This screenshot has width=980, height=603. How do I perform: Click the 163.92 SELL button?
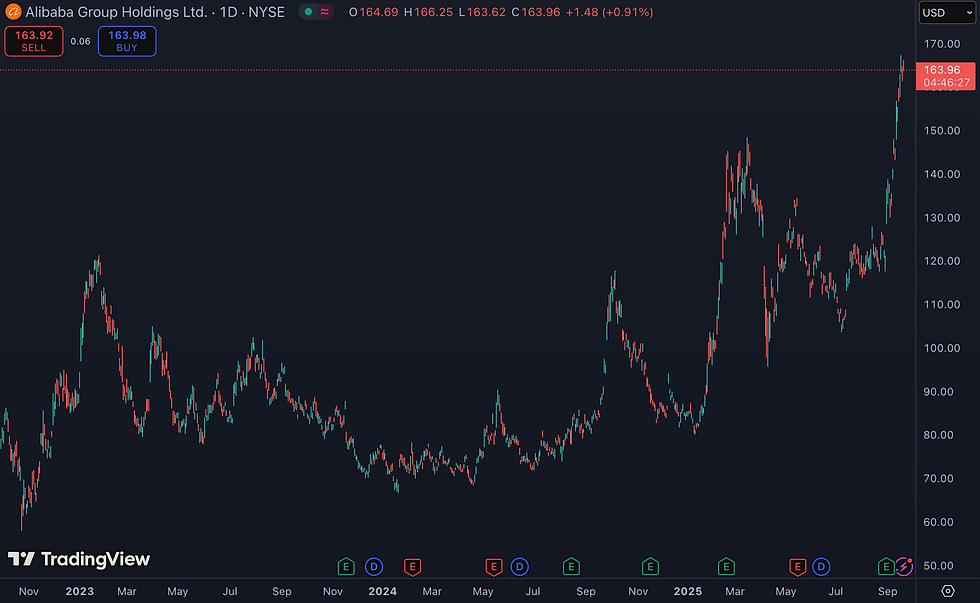[34, 41]
